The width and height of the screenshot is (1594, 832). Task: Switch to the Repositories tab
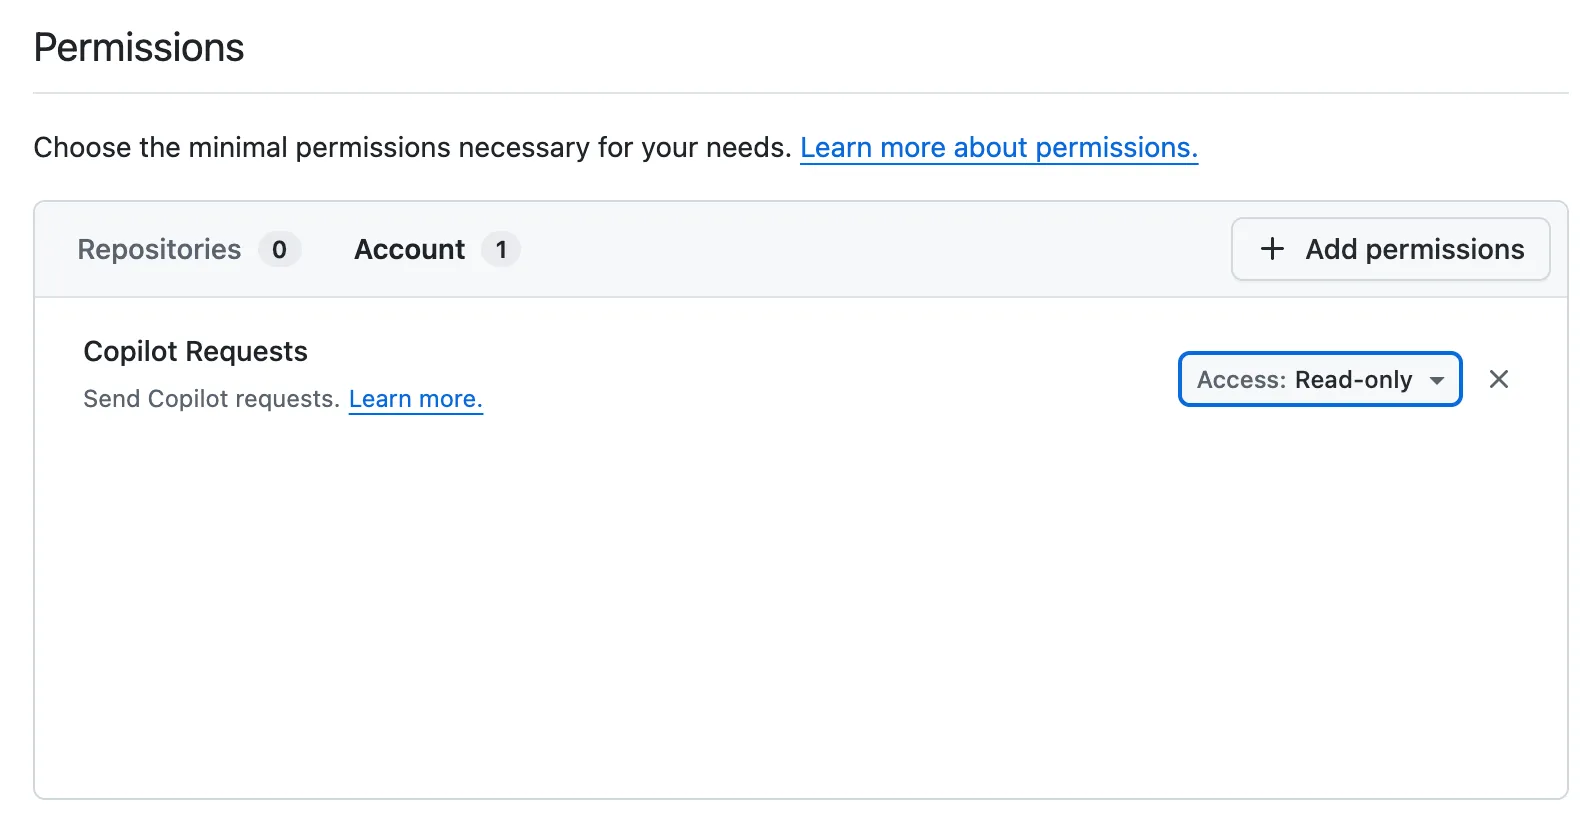160,249
